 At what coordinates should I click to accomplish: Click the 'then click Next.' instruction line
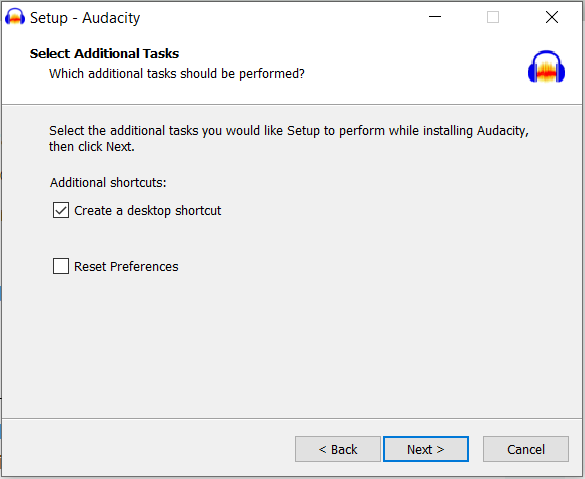pyautogui.click(x=92, y=147)
